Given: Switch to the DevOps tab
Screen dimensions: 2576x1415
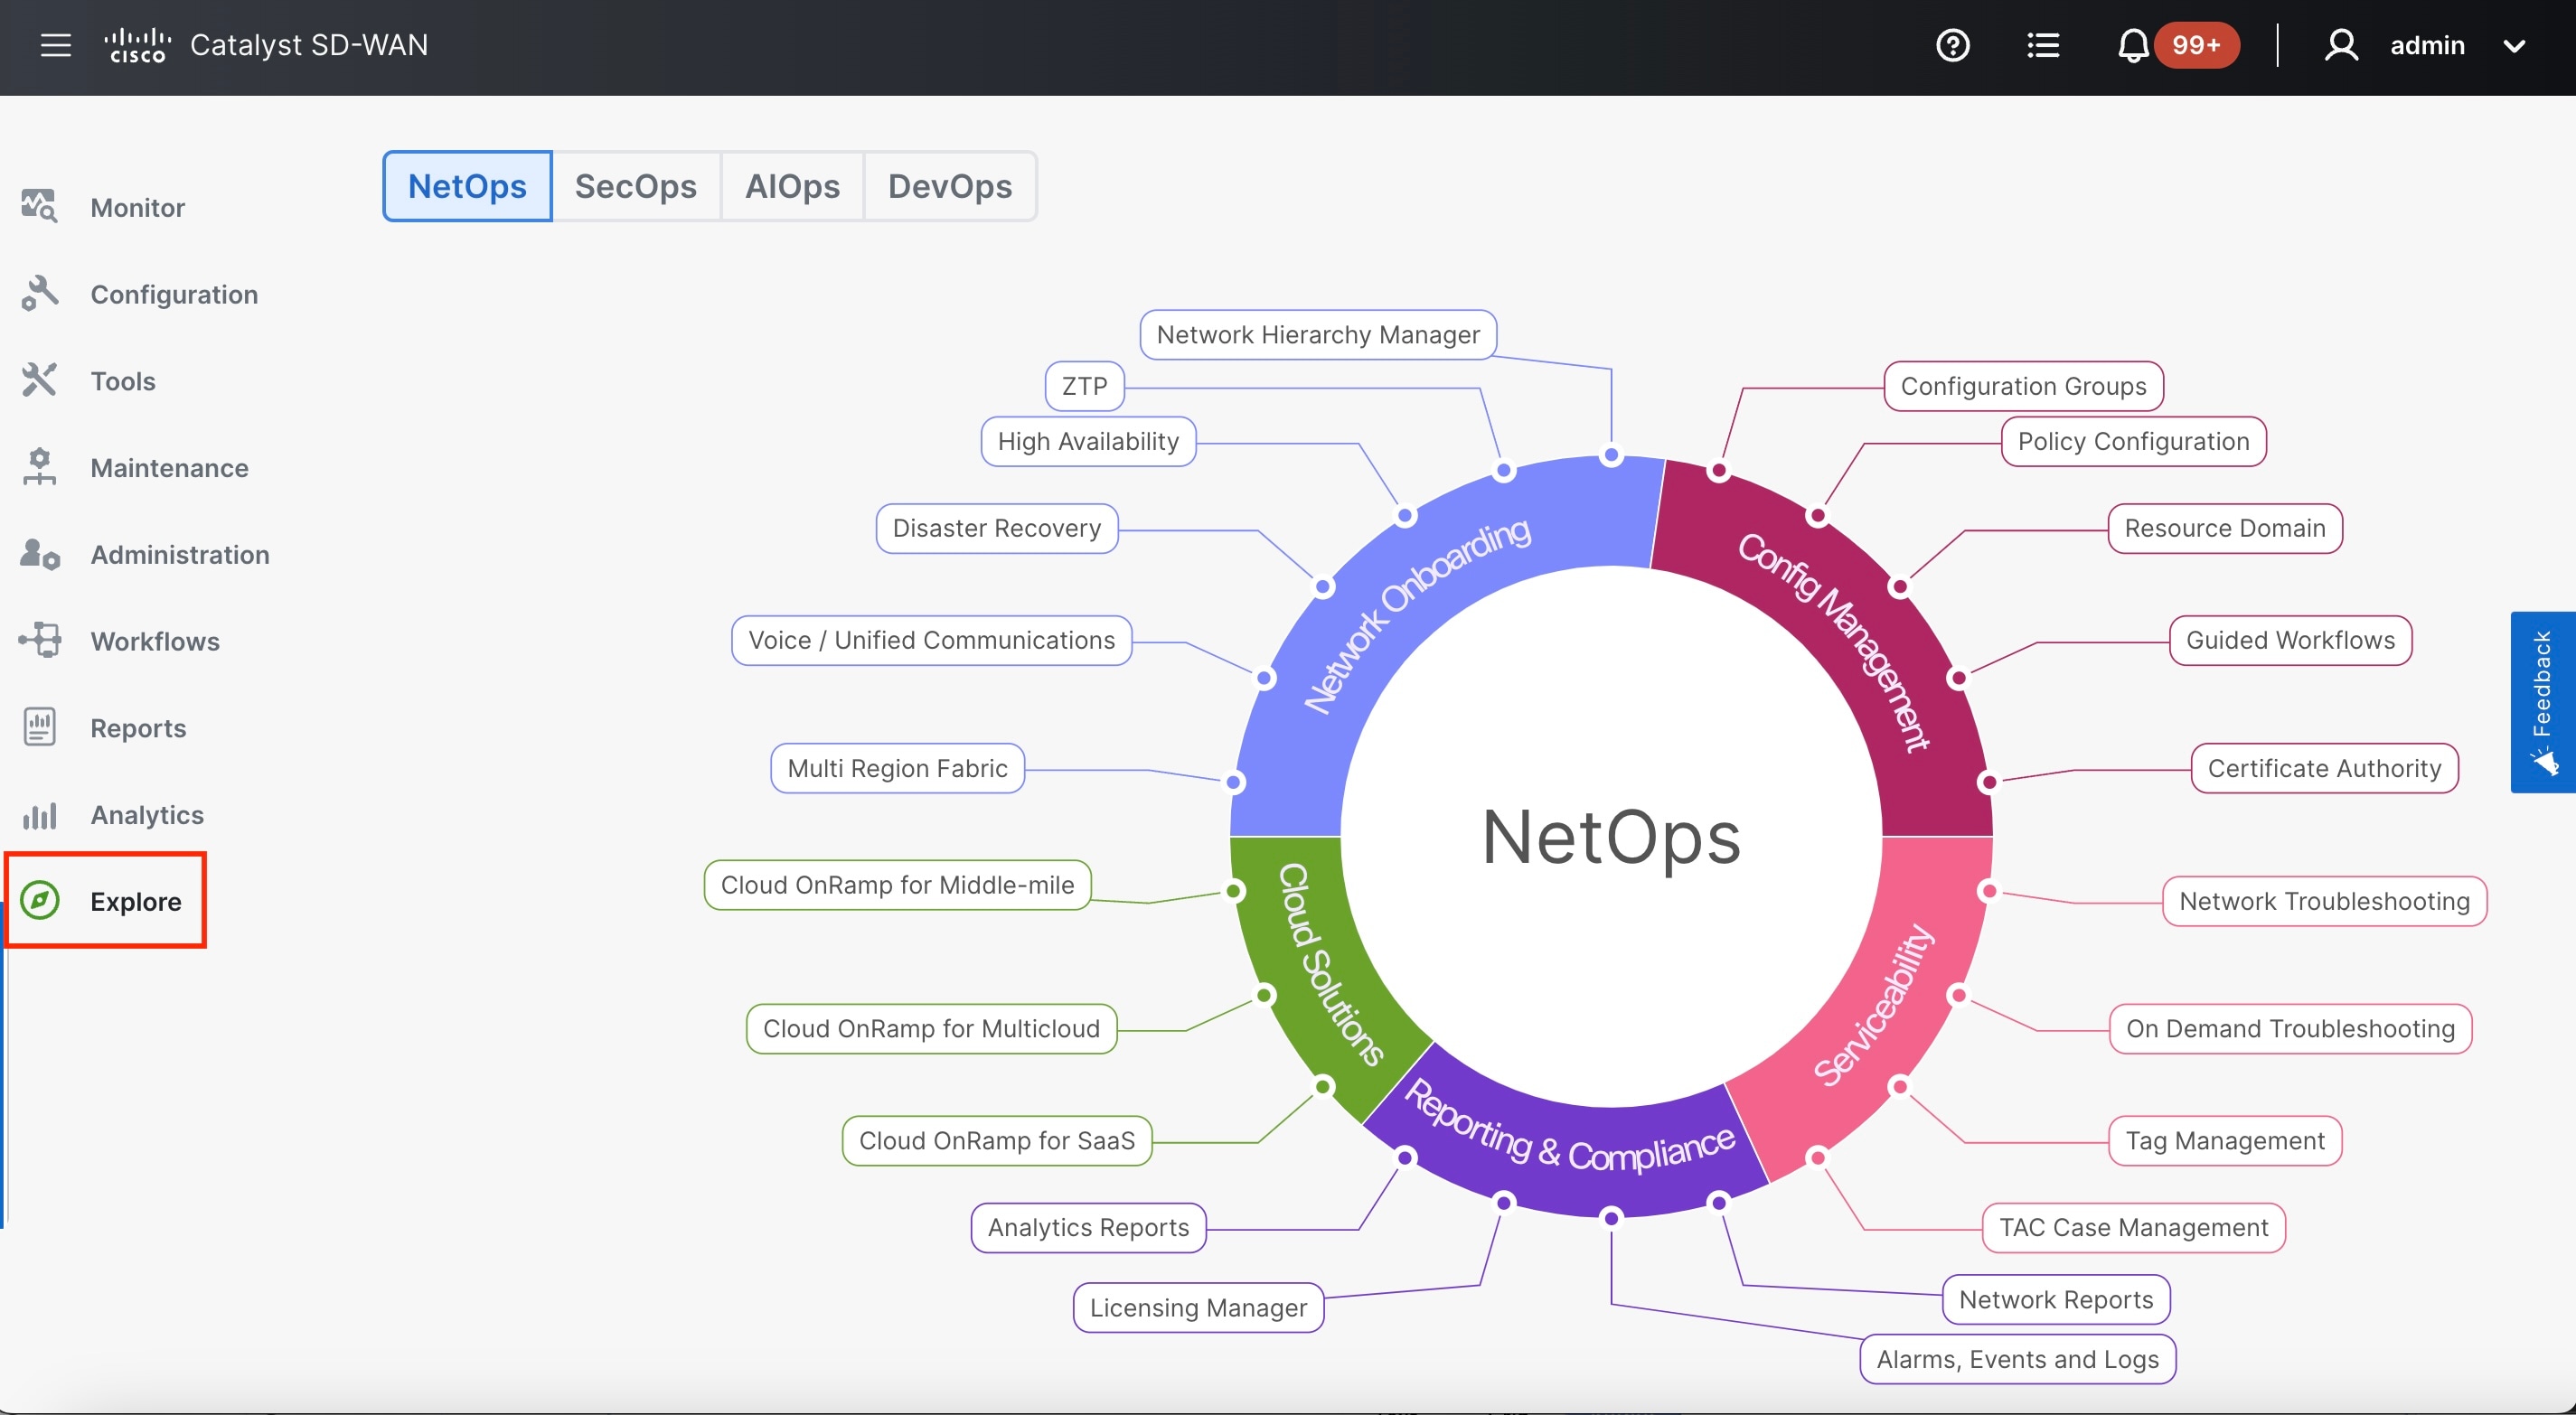Looking at the screenshot, I should coord(950,186).
